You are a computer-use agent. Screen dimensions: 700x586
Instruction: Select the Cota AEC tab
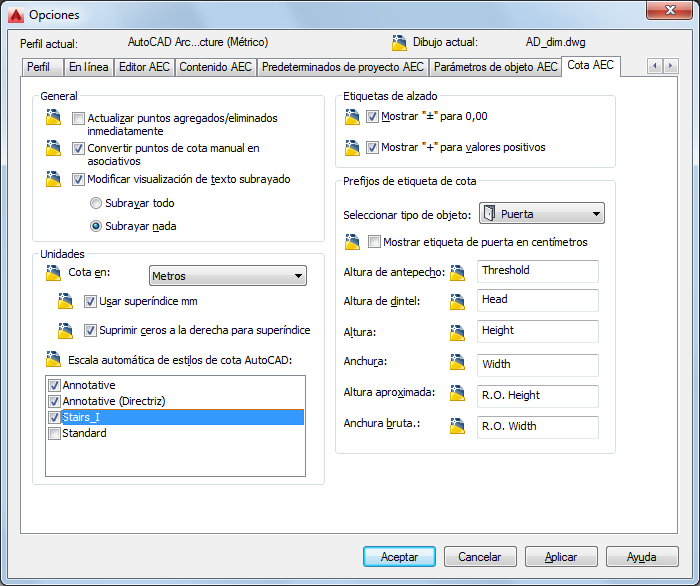coord(591,66)
